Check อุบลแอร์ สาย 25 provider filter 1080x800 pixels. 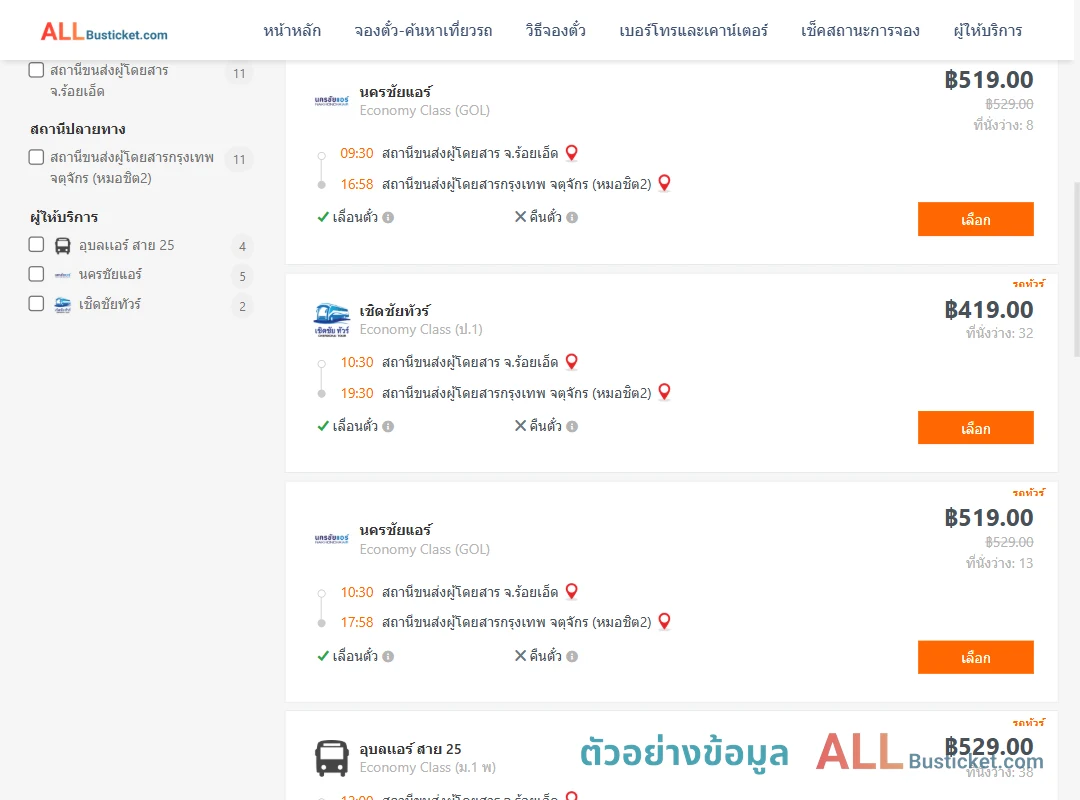pyautogui.click(x=37, y=245)
